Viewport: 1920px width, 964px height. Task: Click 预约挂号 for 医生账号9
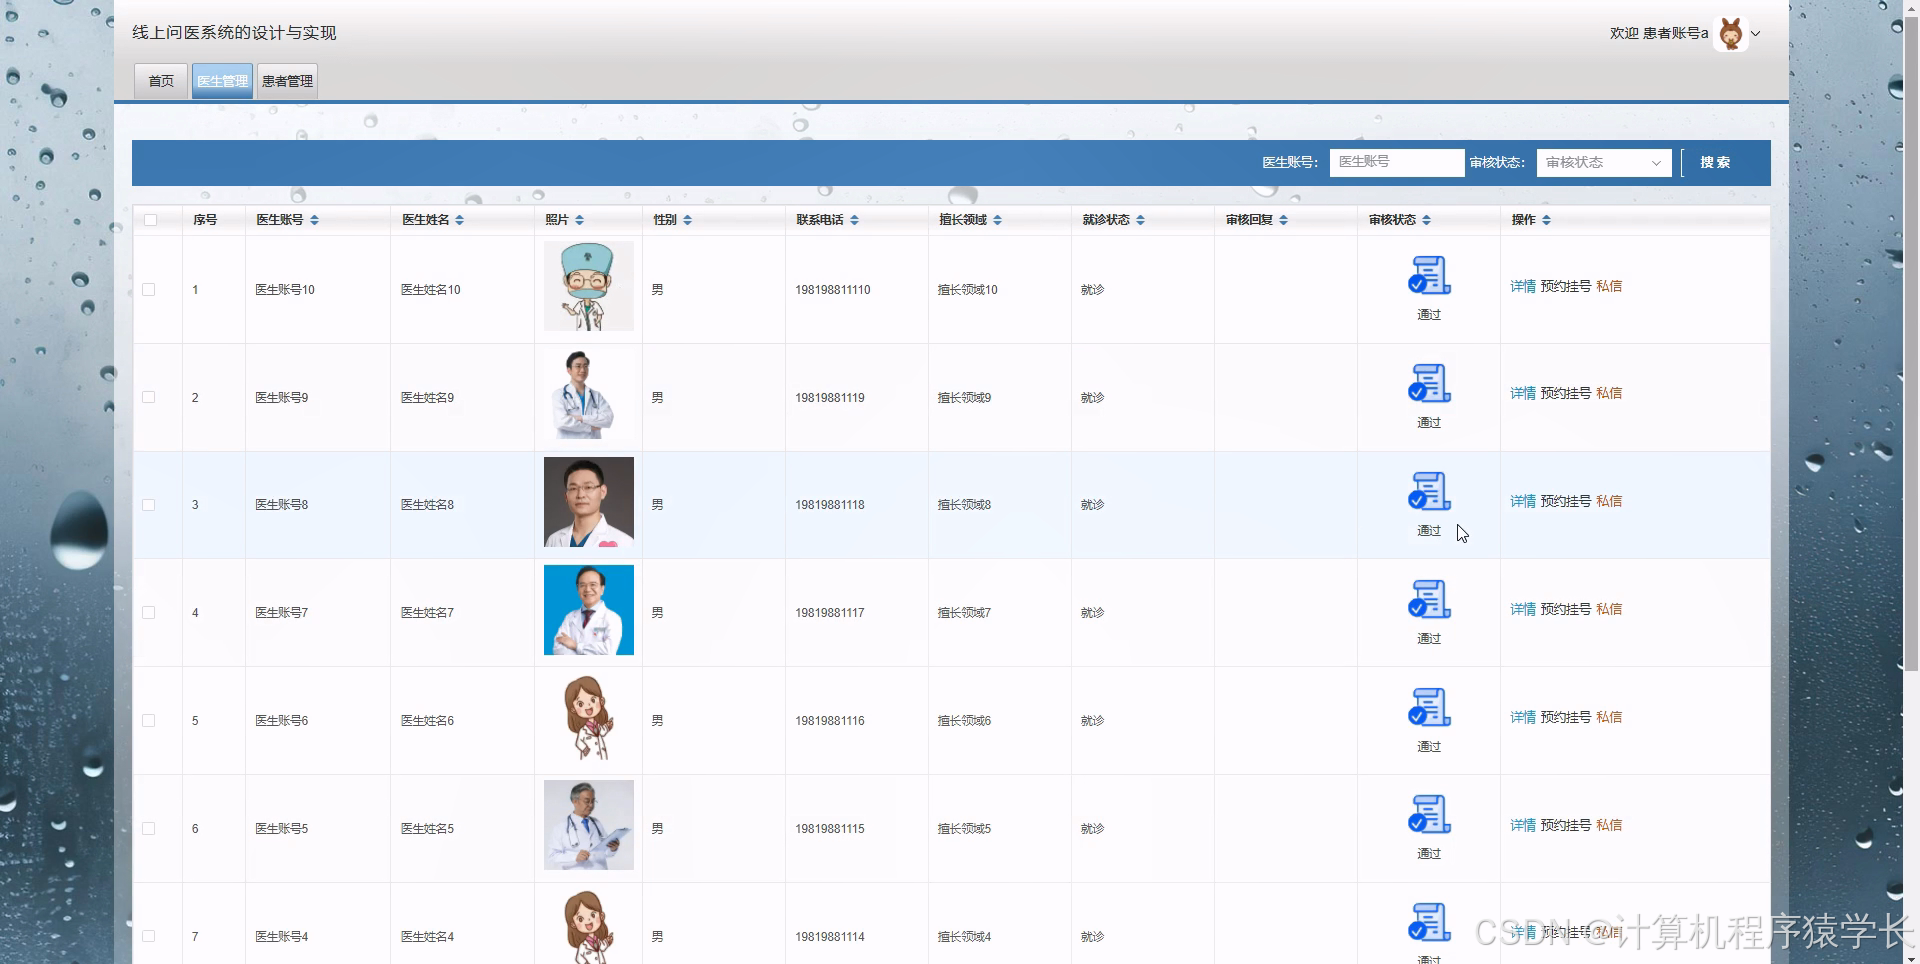tap(1566, 394)
